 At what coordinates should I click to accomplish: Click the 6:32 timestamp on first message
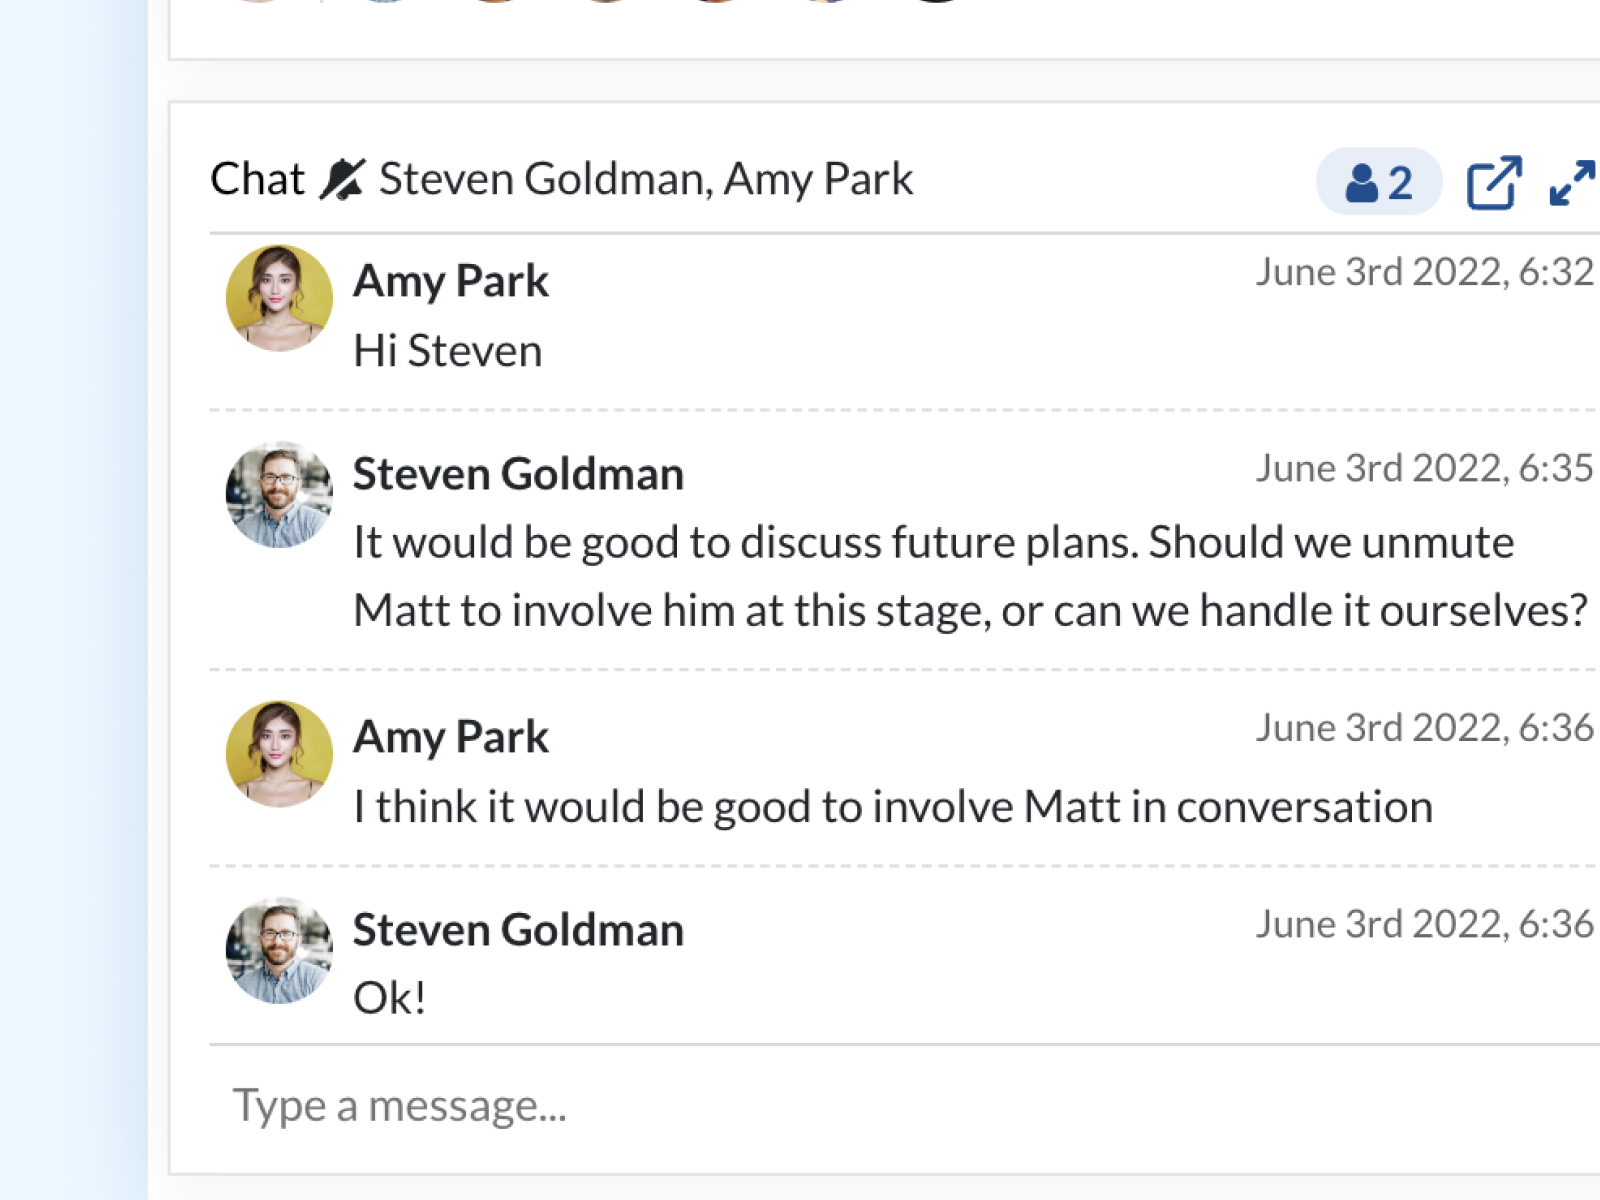pos(1424,272)
